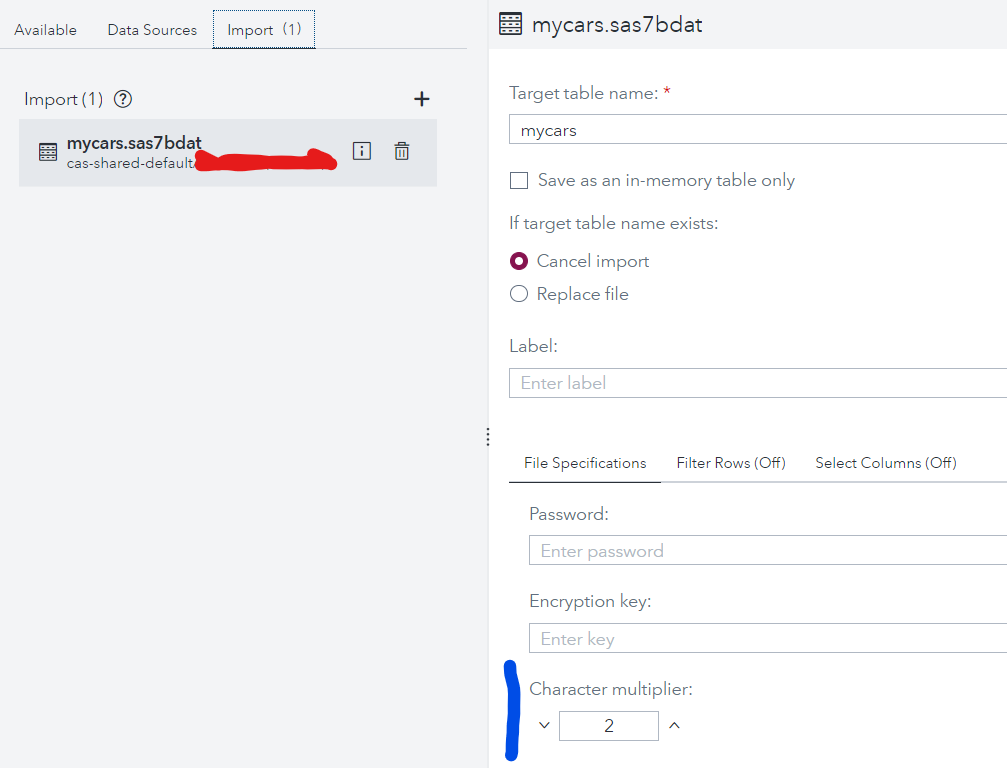The height and width of the screenshot is (768, 1007).
Task: Open help for the Import panel
Action: point(122,99)
